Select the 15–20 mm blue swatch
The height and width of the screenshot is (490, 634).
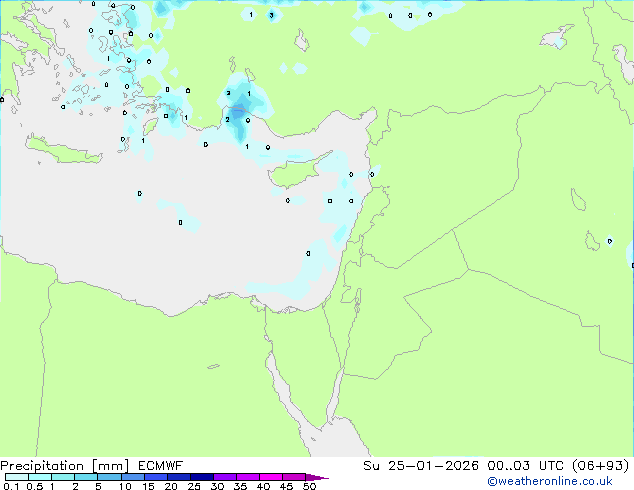[x=155, y=477]
